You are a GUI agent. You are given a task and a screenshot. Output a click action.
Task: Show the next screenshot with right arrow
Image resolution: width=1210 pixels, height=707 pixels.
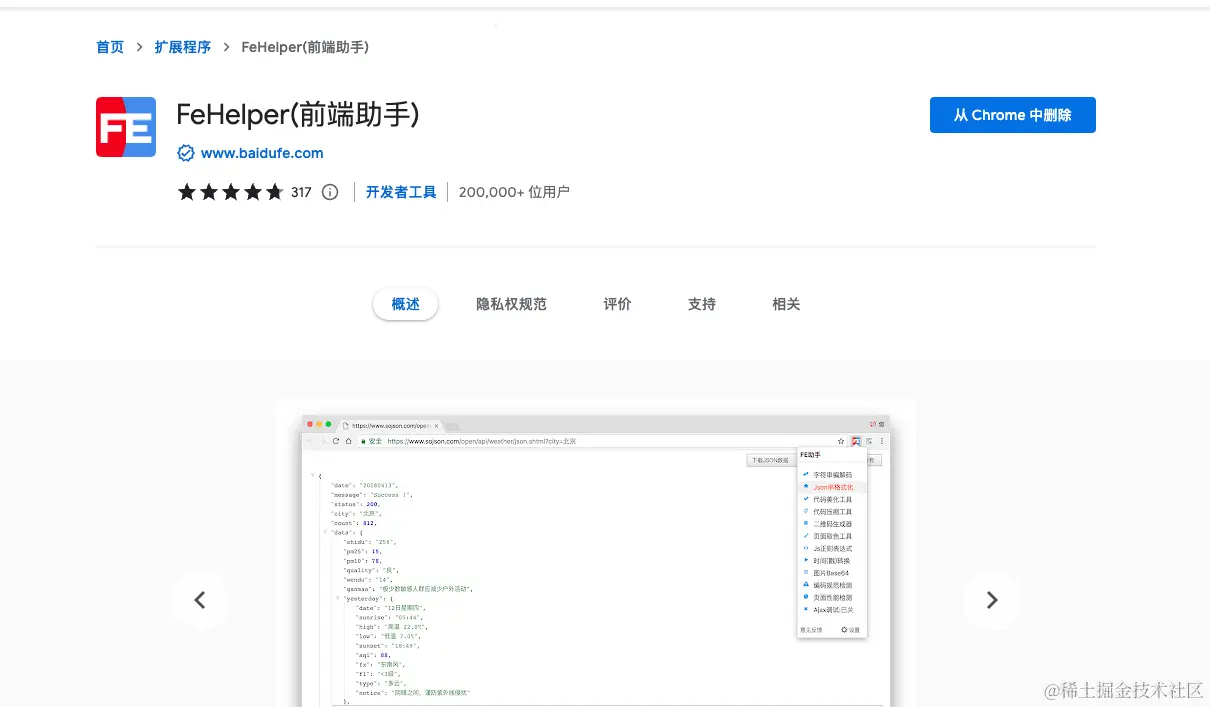(x=992, y=600)
